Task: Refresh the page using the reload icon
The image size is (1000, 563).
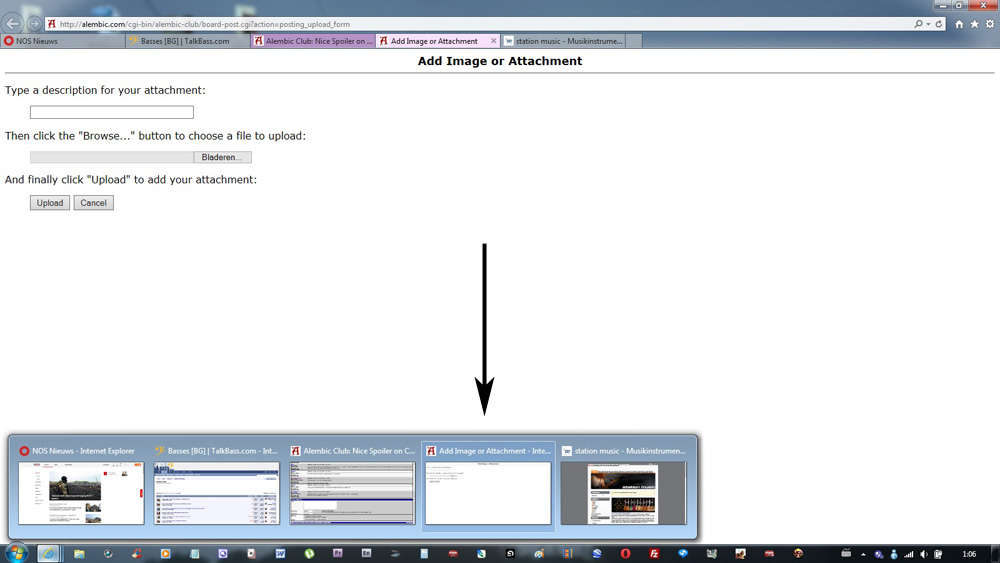Action: coord(941,23)
